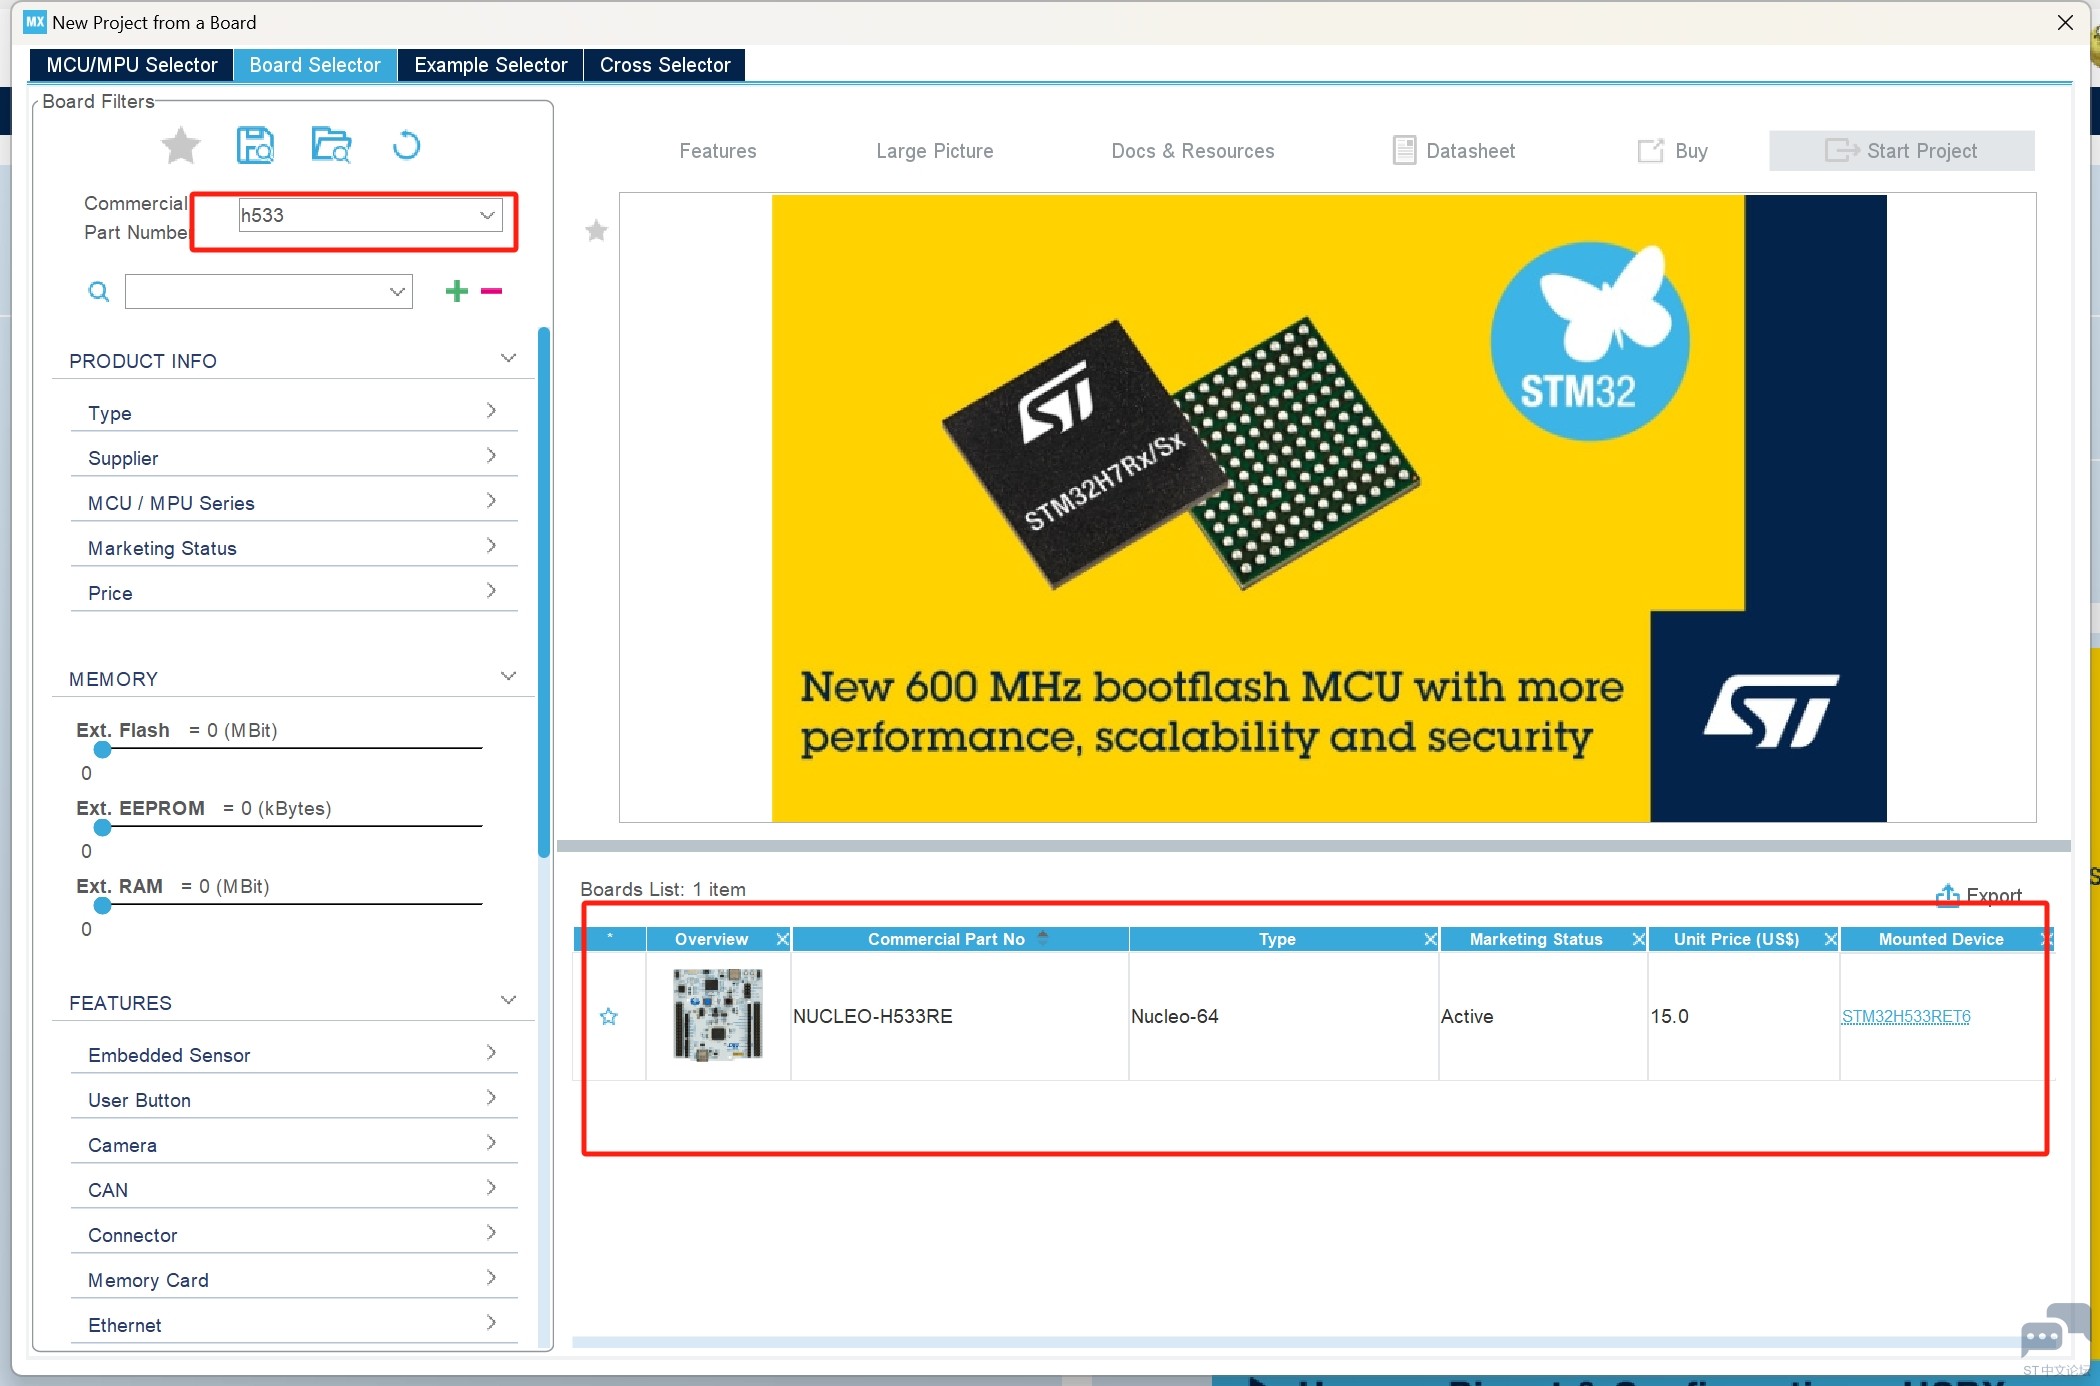Screen dimensions: 2100x1386
Task: Remove the Type column
Action: pos(1430,939)
